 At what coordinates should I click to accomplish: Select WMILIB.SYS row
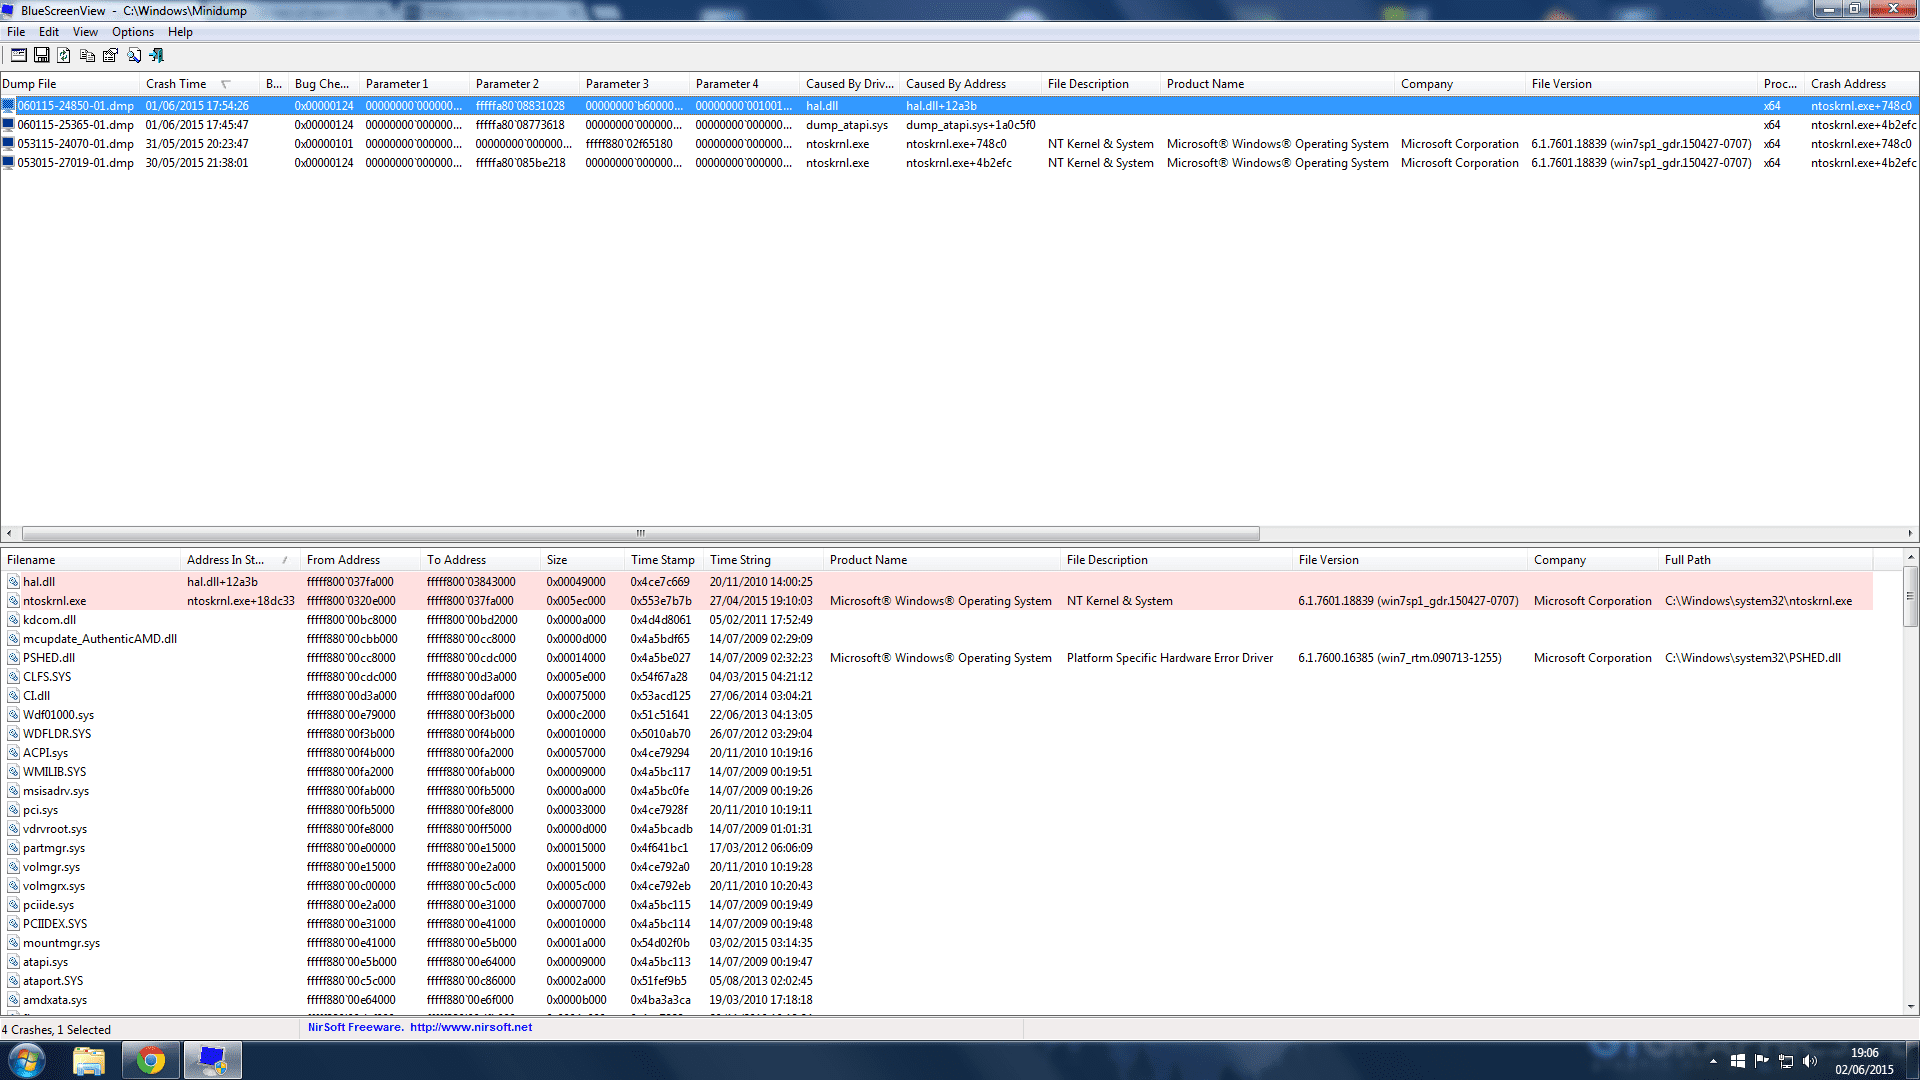coord(937,772)
